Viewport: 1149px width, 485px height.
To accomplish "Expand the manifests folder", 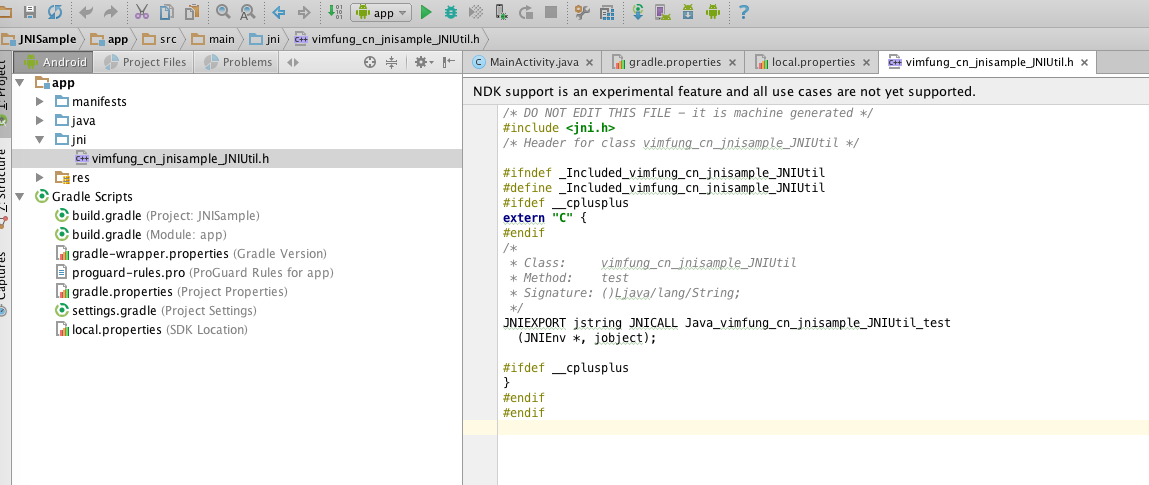I will pyautogui.click(x=40, y=102).
